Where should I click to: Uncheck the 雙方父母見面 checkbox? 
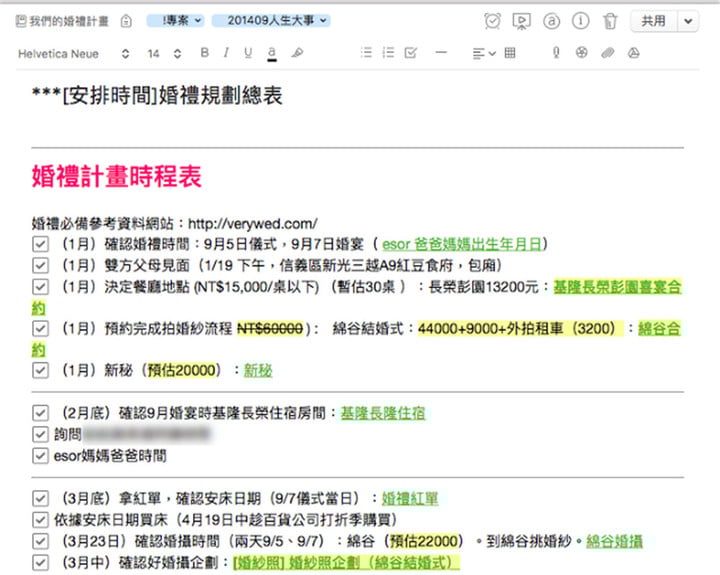tap(40, 265)
